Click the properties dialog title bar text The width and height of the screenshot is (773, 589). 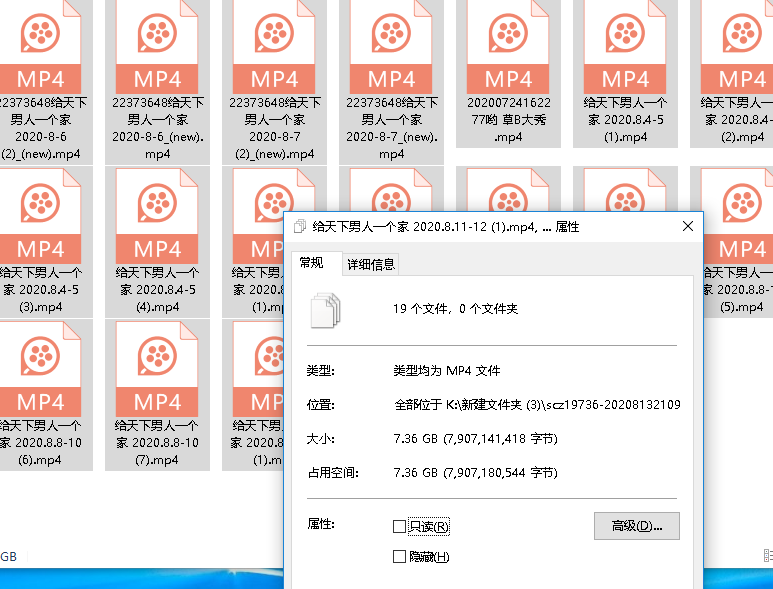[x=445, y=227]
